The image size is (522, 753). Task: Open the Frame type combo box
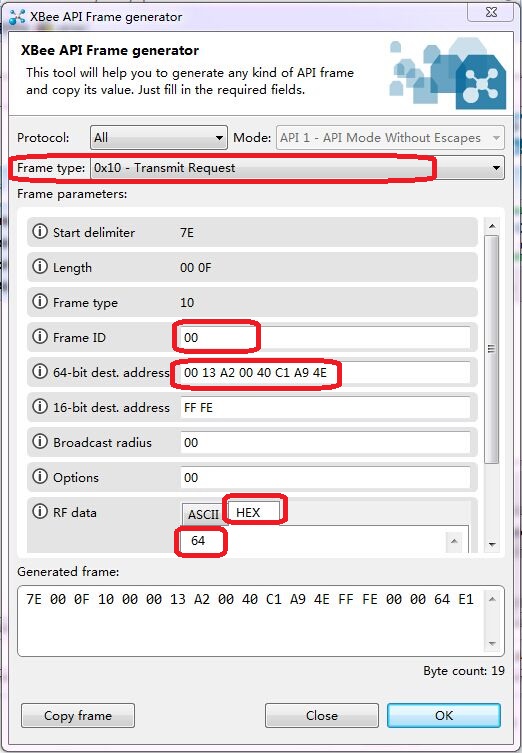[x=297, y=168]
